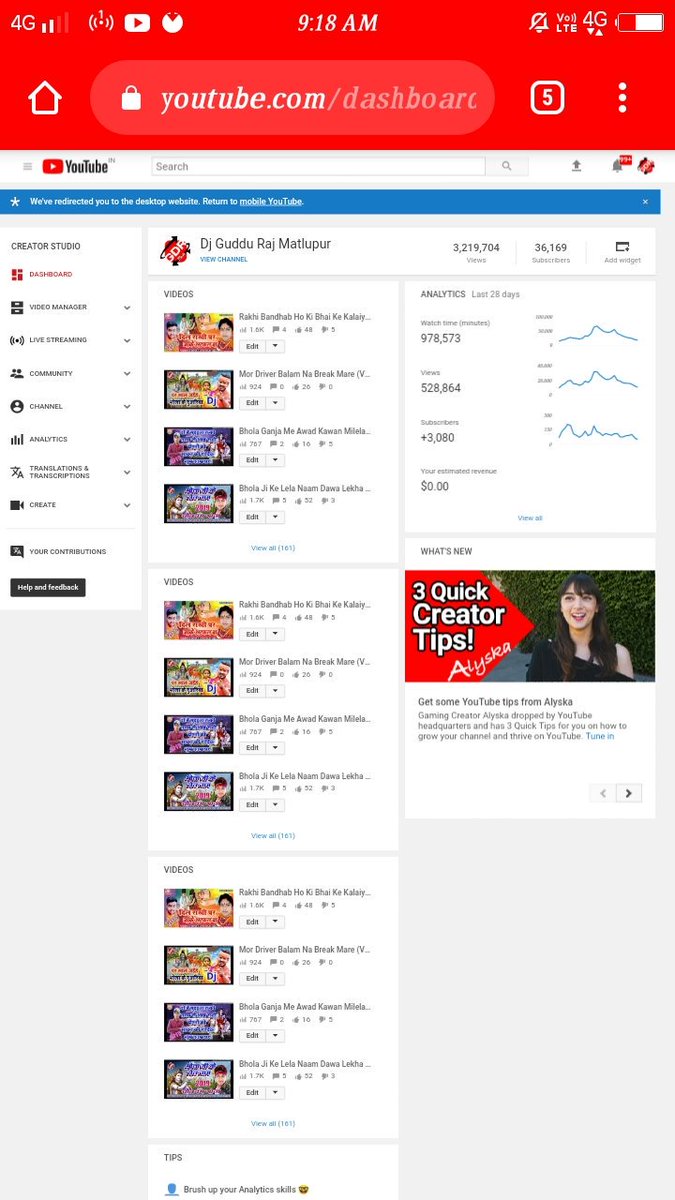
Task: Open the account avatar in YouTube header
Action: pos(646,166)
